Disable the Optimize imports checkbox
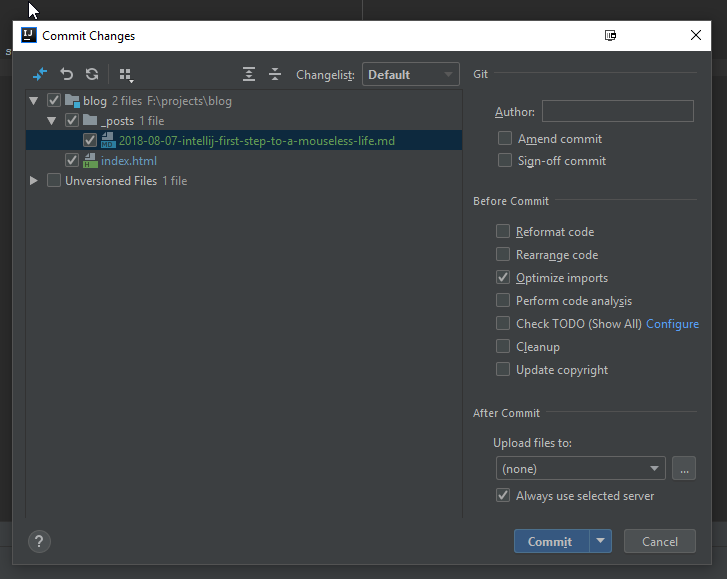 tap(504, 278)
